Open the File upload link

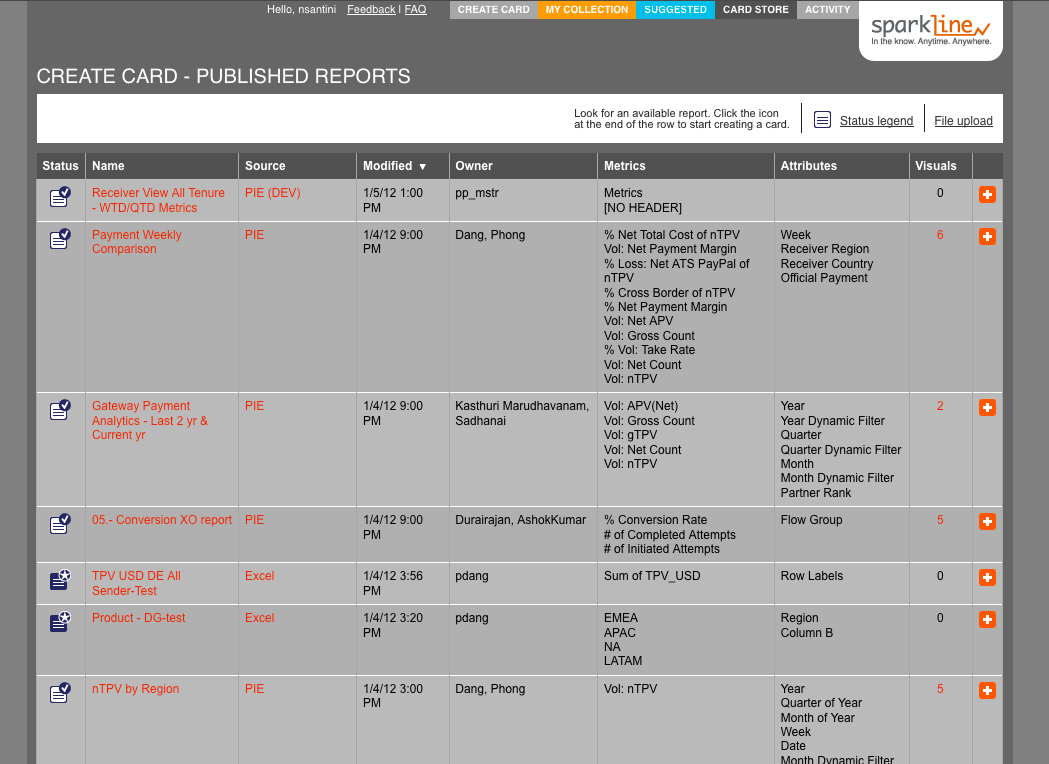point(963,120)
